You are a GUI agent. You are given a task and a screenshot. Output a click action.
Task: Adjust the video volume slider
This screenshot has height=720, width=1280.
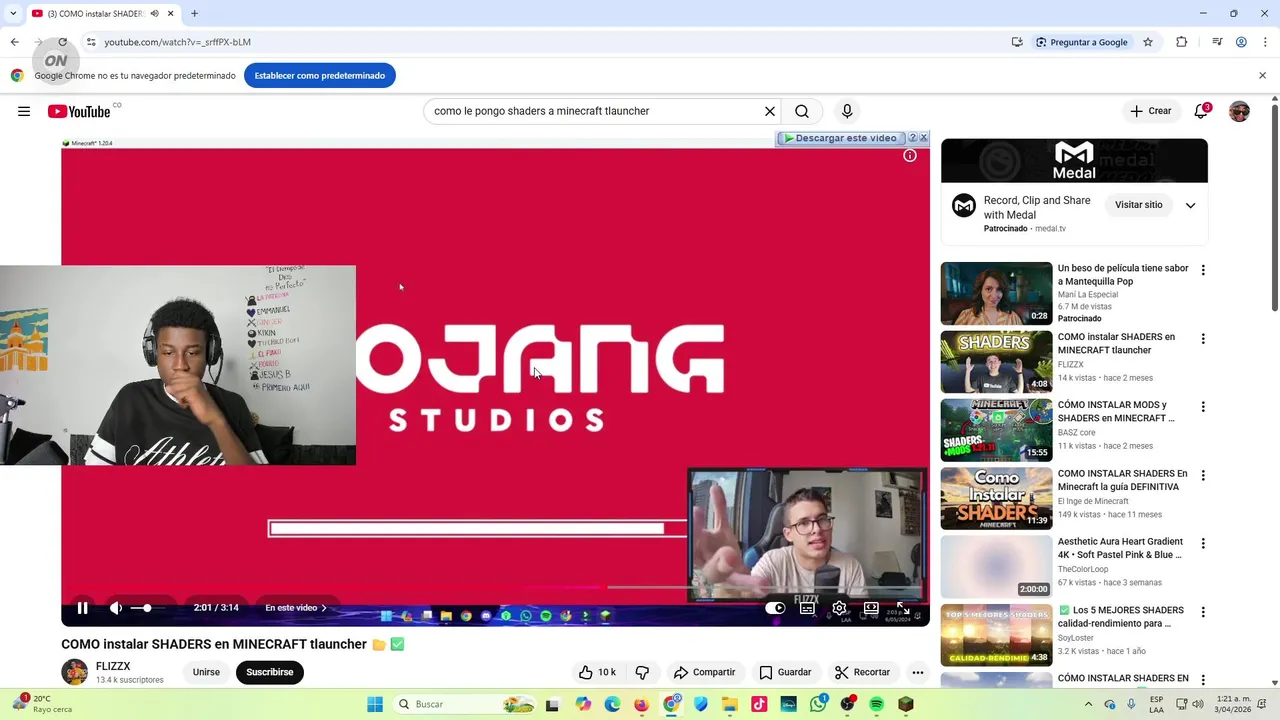(x=146, y=608)
